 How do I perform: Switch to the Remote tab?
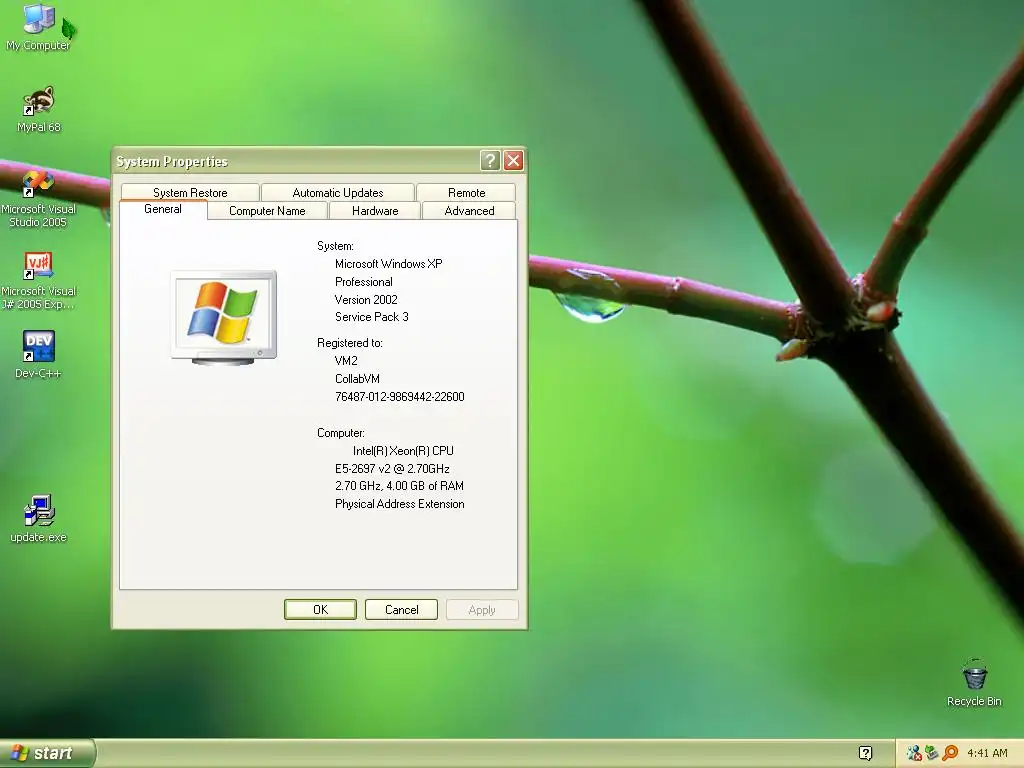[x=466, y=193]
